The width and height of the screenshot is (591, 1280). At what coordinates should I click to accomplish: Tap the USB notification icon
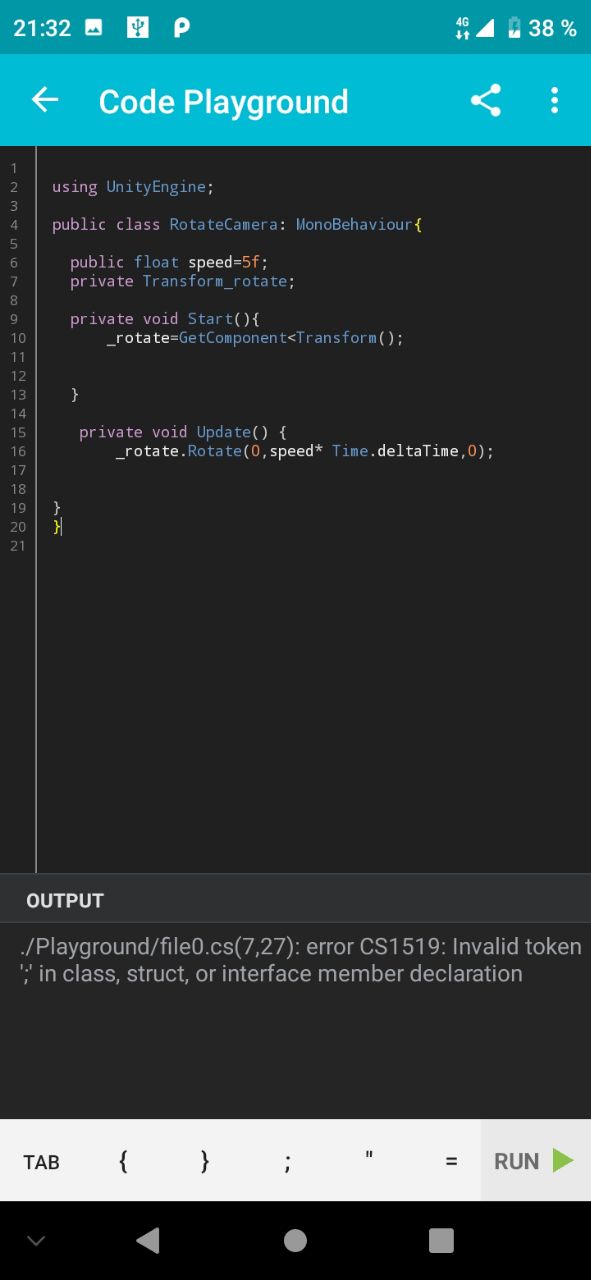point(138,28)
